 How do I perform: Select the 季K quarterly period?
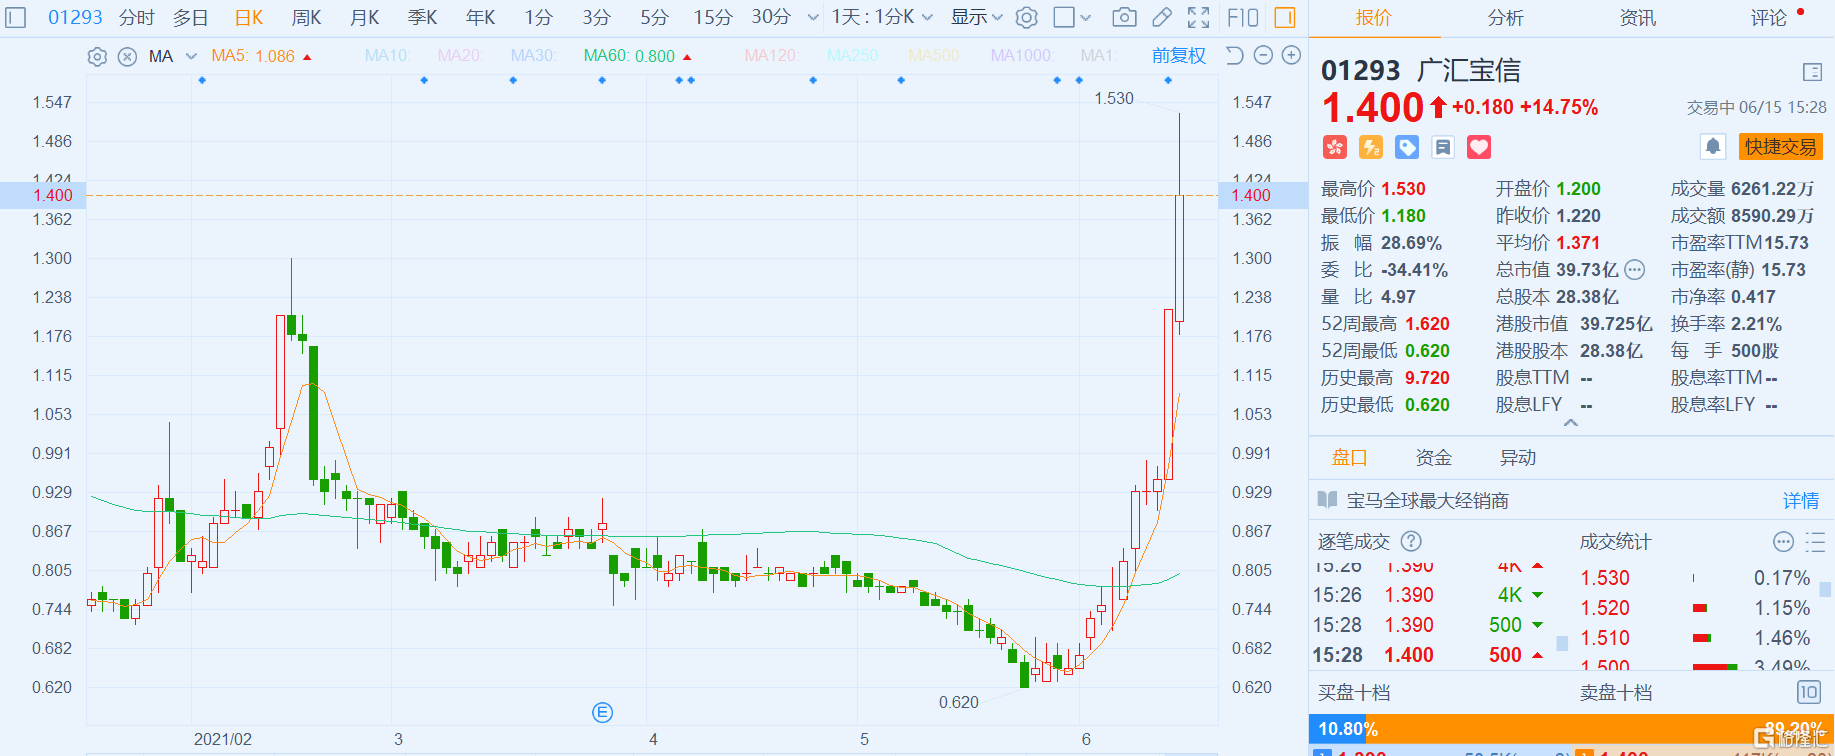tap(423, 17)
